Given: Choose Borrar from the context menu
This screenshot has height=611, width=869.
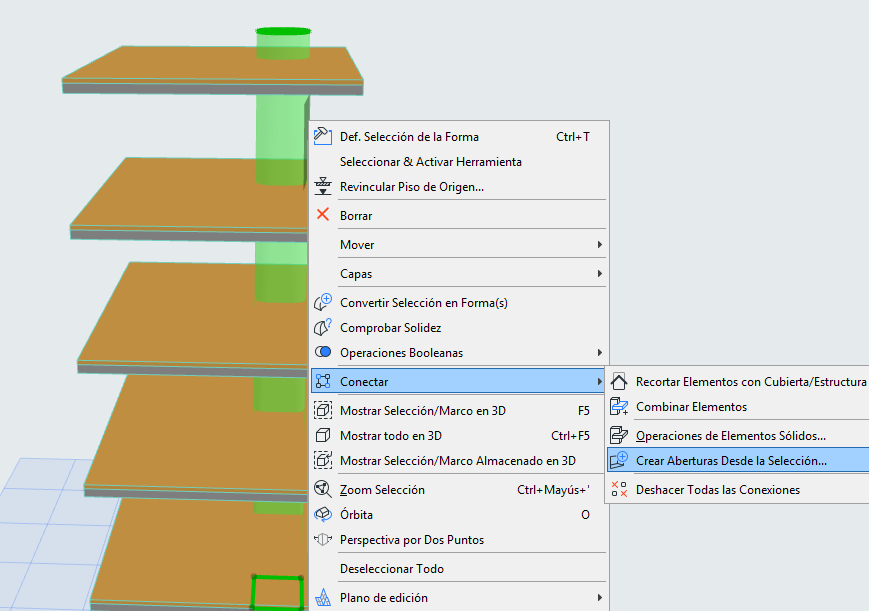Looking at the screenshot, I should coord(459,215).
